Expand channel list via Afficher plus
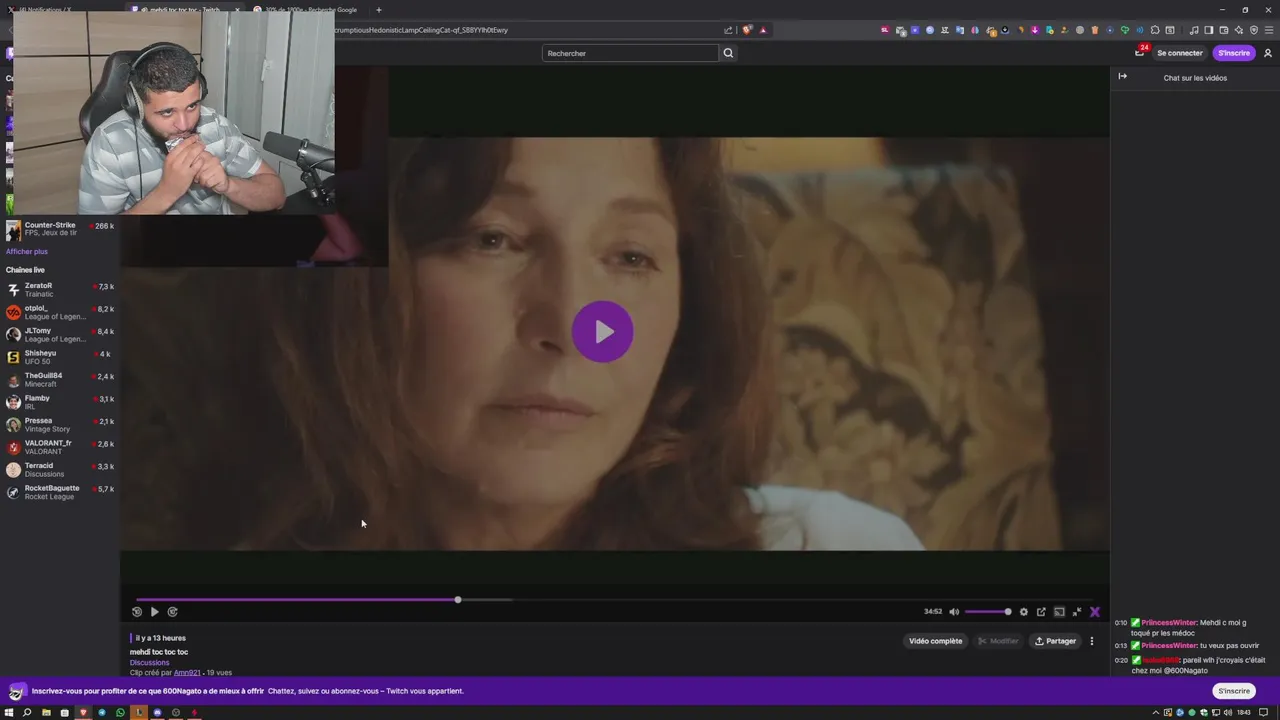The width and height of the screenshot is (1280, 720). coord(27,252)
